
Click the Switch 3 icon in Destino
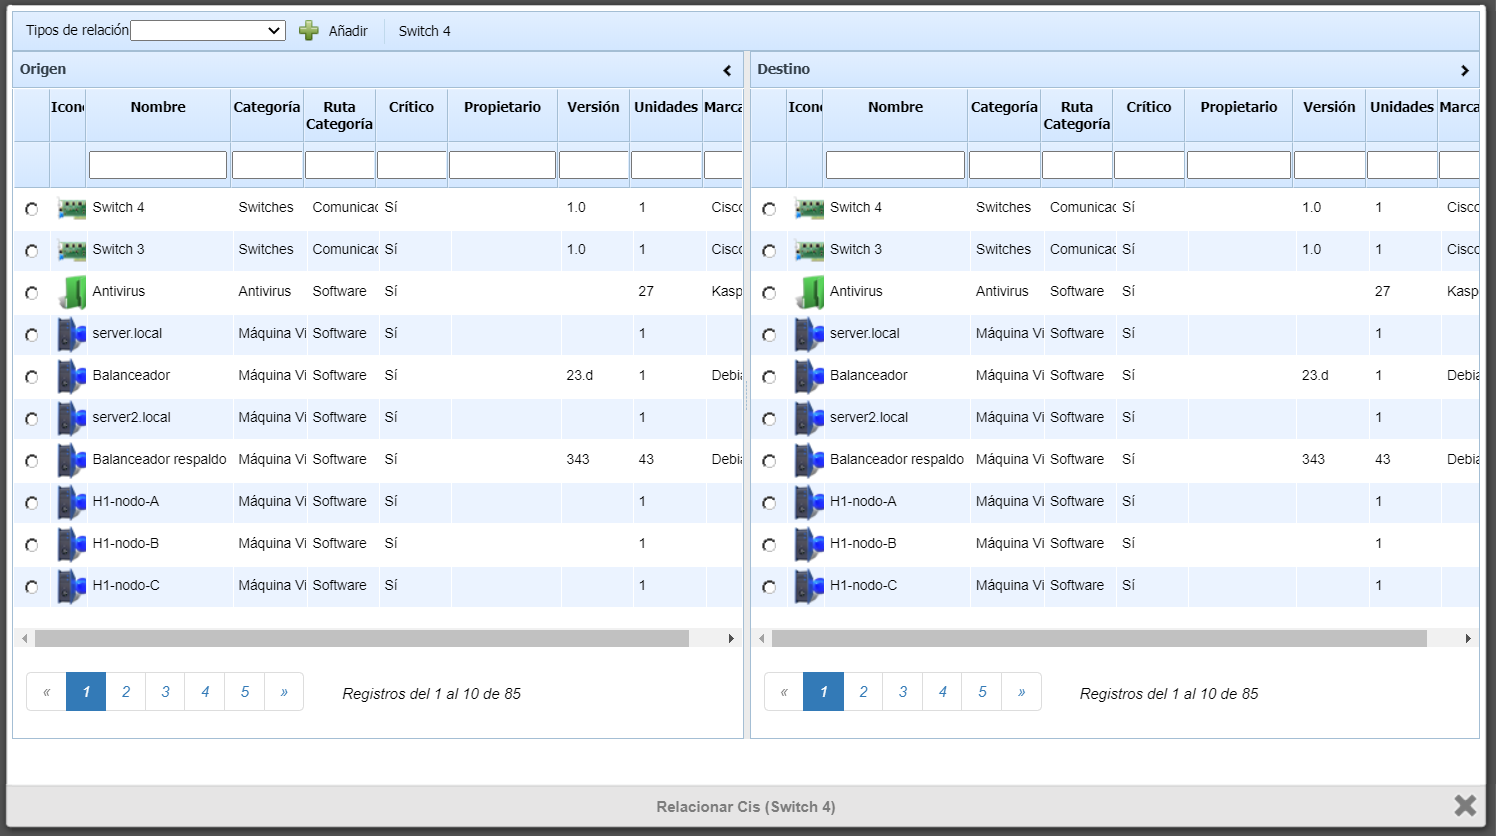[808, 250]
